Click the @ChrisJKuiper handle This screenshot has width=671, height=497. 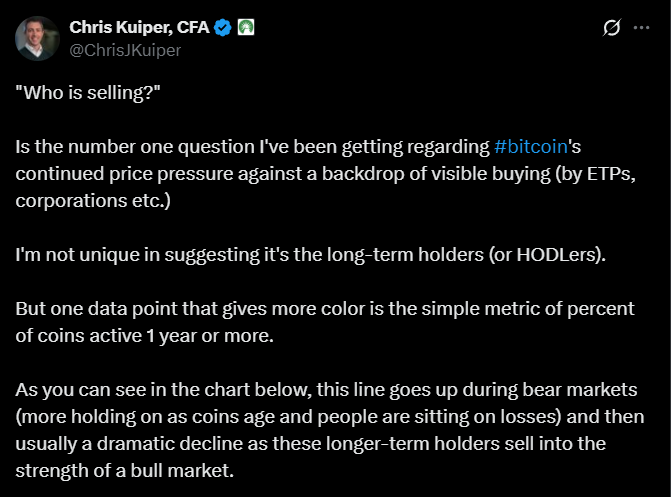click(x=125, y=49)
